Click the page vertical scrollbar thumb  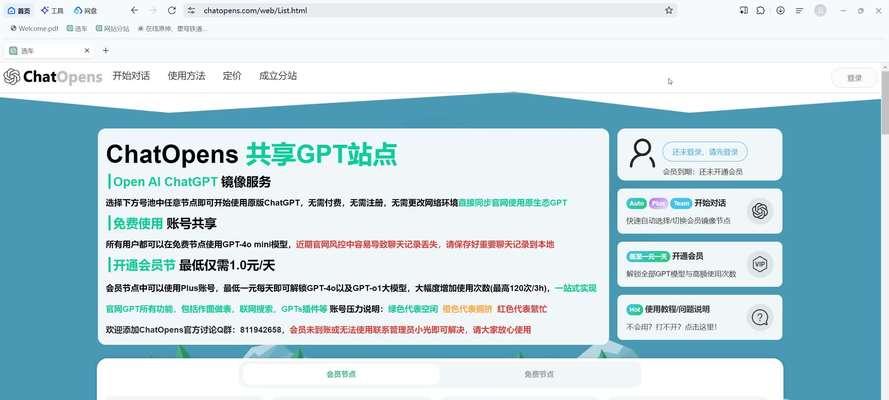pos(884,102)
